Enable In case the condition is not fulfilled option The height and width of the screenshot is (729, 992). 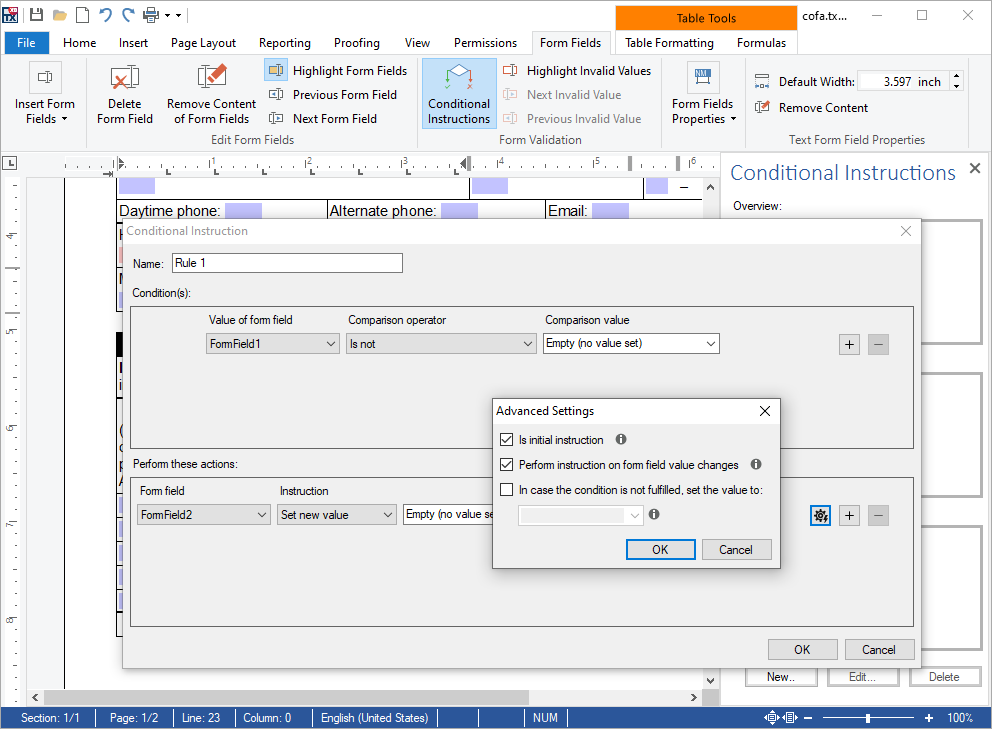[507, 489]
